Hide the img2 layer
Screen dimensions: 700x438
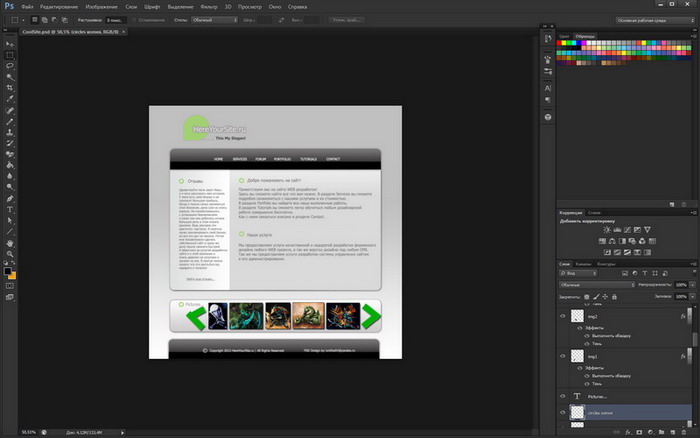pos(561,316)
